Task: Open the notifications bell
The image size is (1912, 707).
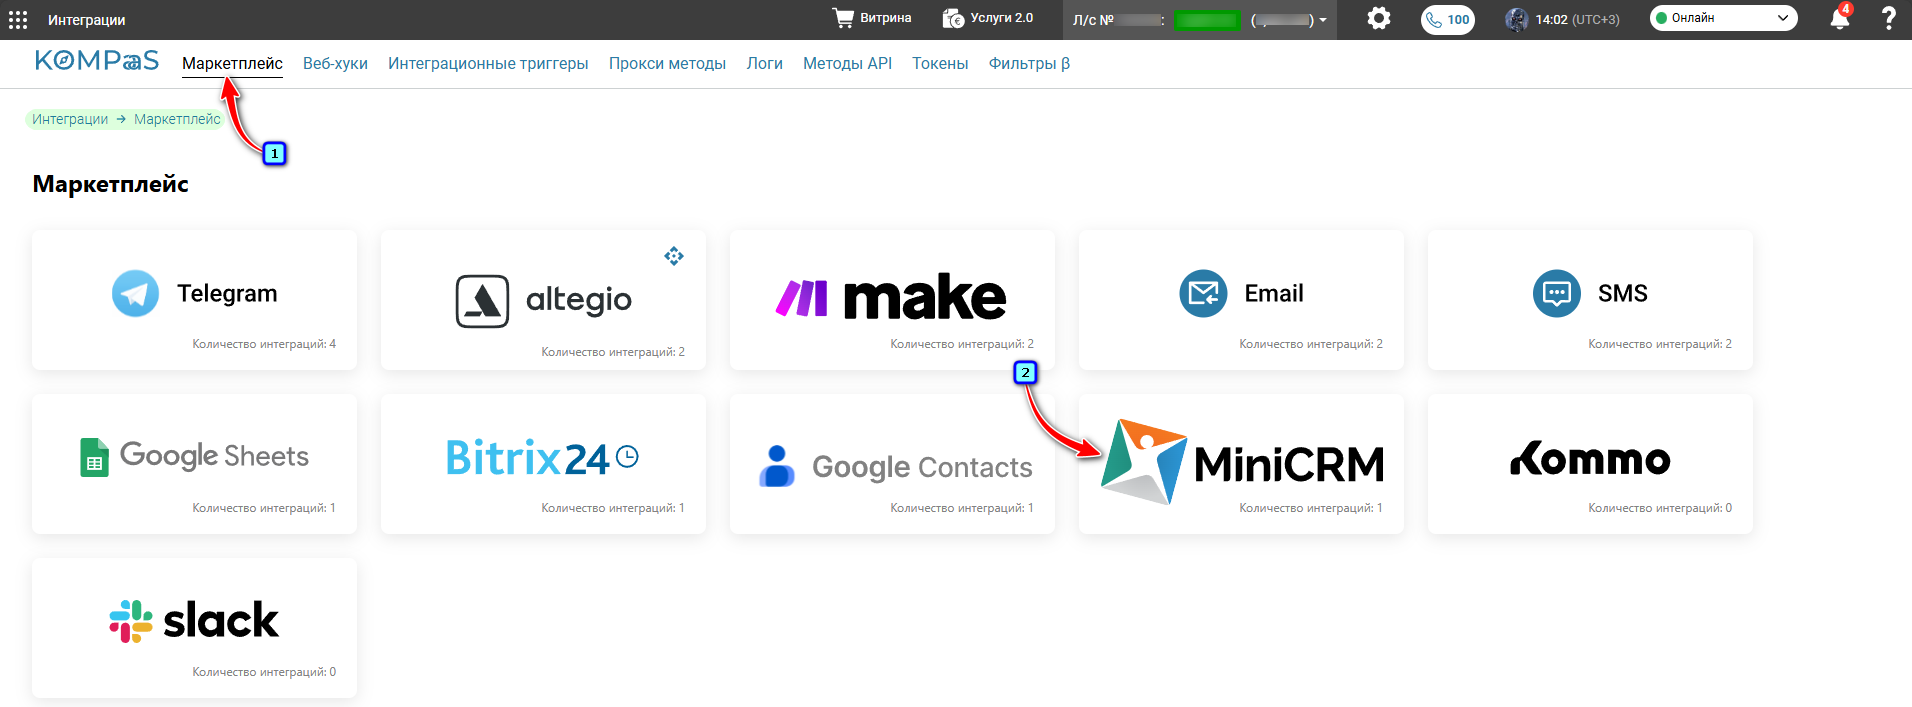Action: click(x=1839, y=18)
